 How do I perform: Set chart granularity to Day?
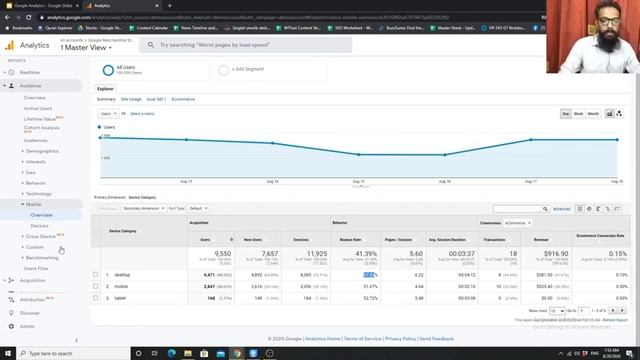coord(566,114)
